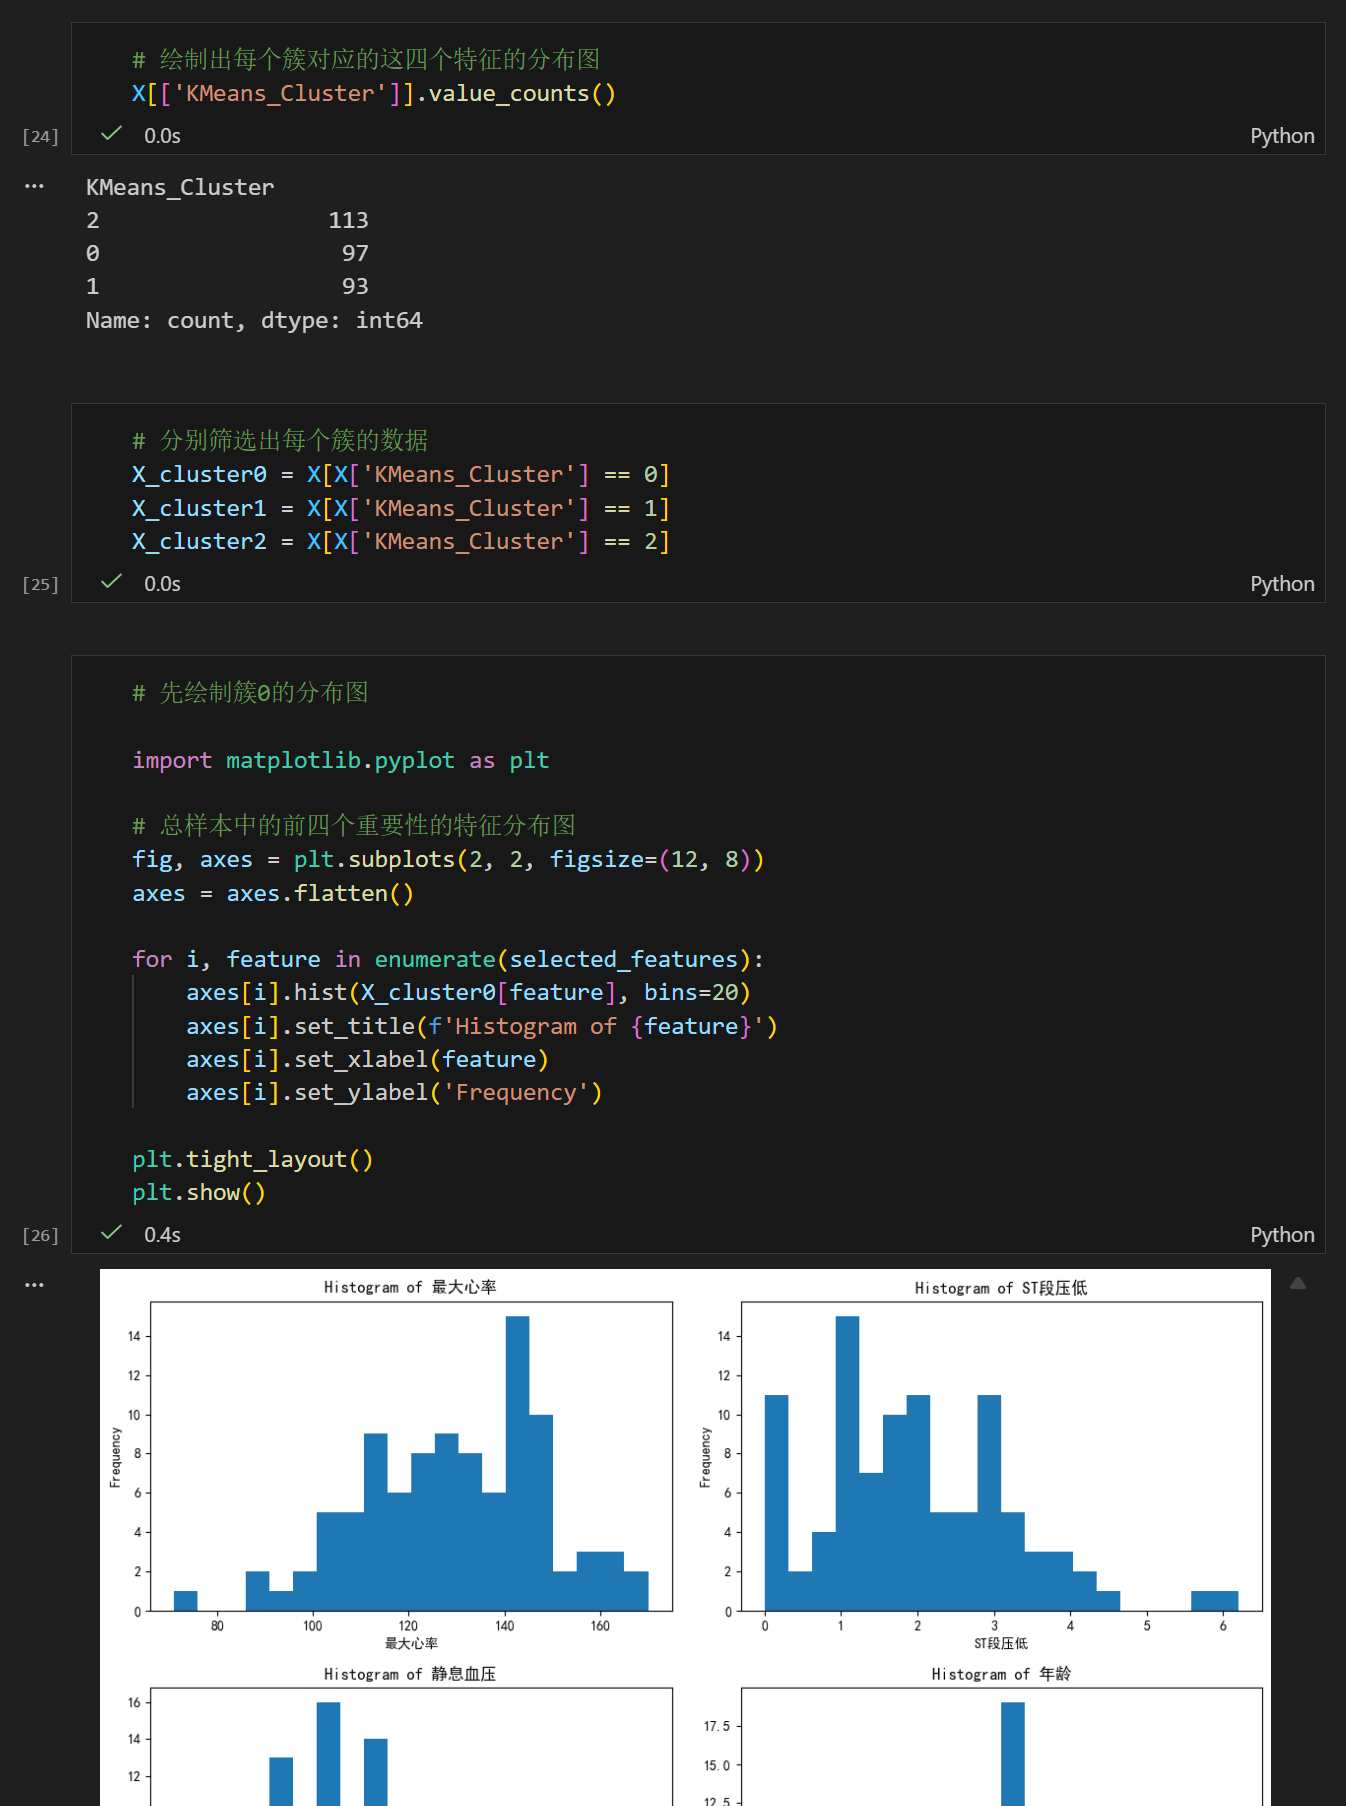1346x1806 pixels.
Task: Change language of cell 24 Python label
Action: tap(1282, 136)
